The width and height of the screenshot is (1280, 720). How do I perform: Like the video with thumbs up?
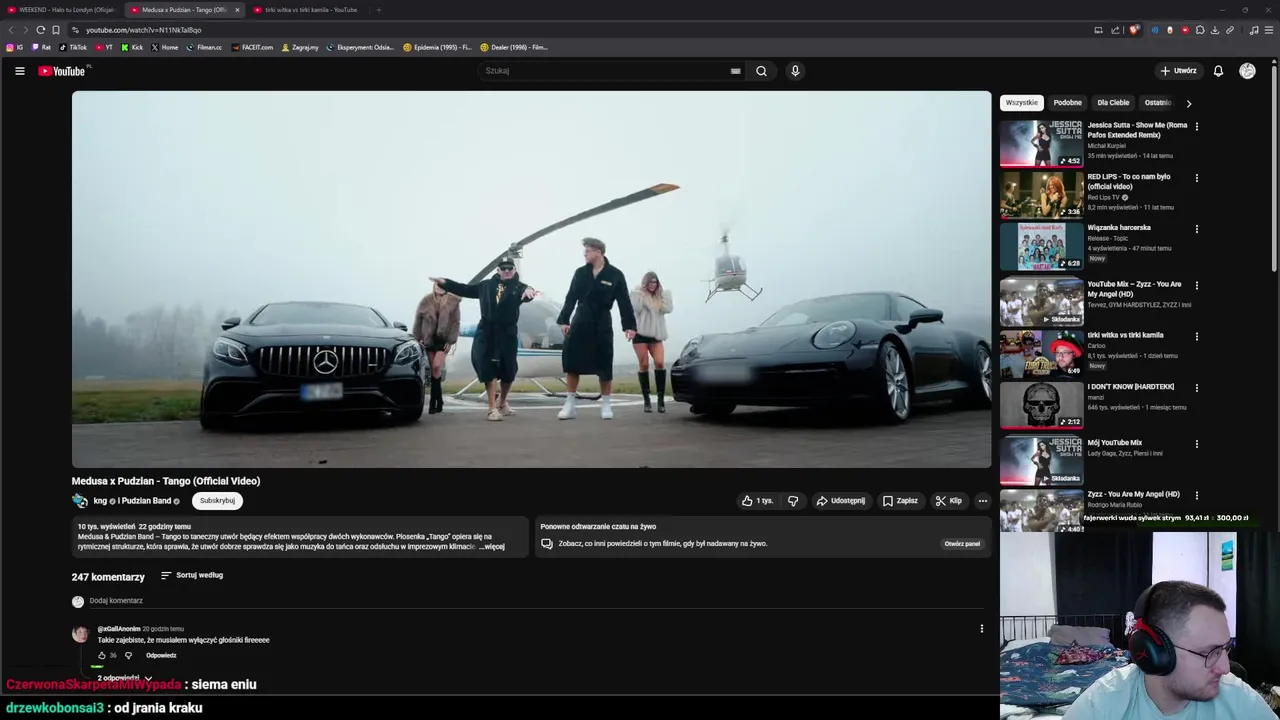757,501
